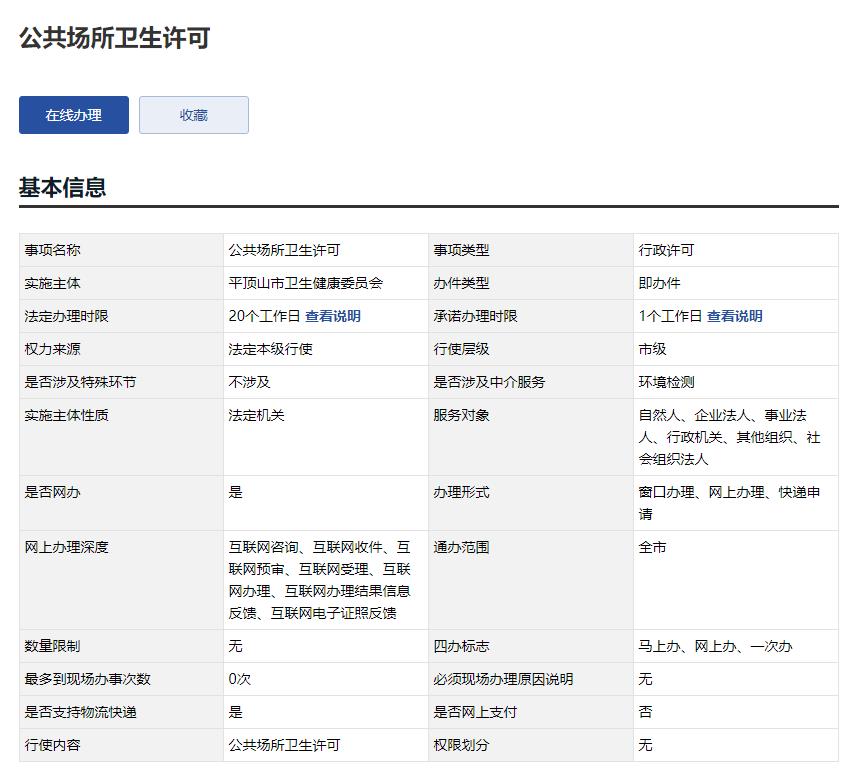Screen dimensions: 848x769
Task: Select the 行政许可 value
Action: [666, 250]
